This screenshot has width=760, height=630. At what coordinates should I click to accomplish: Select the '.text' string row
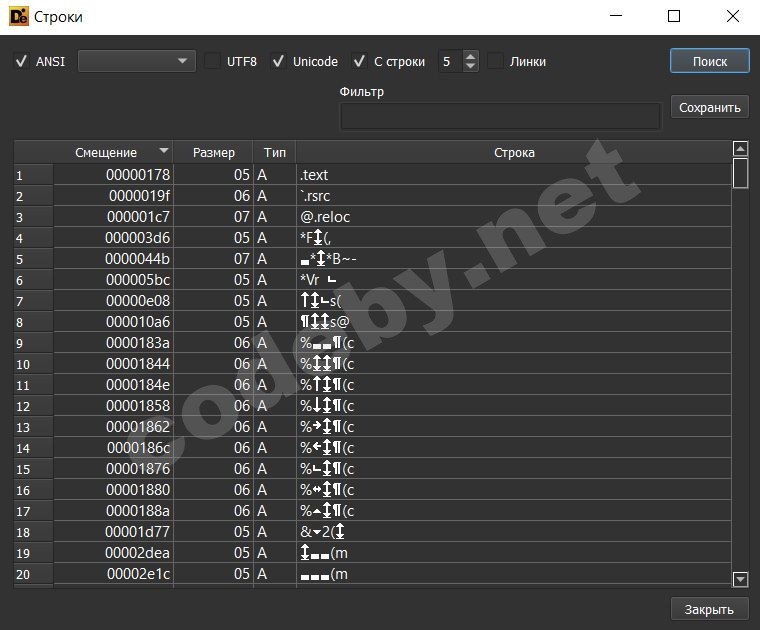372,174
